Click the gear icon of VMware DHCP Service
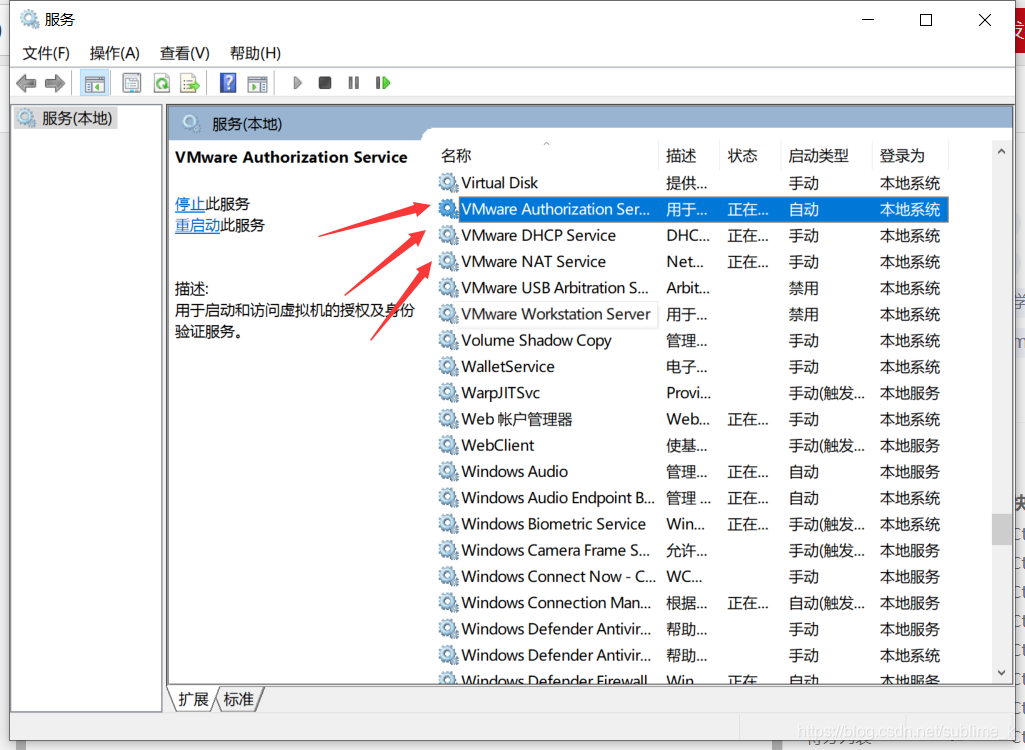 (448, 235)
